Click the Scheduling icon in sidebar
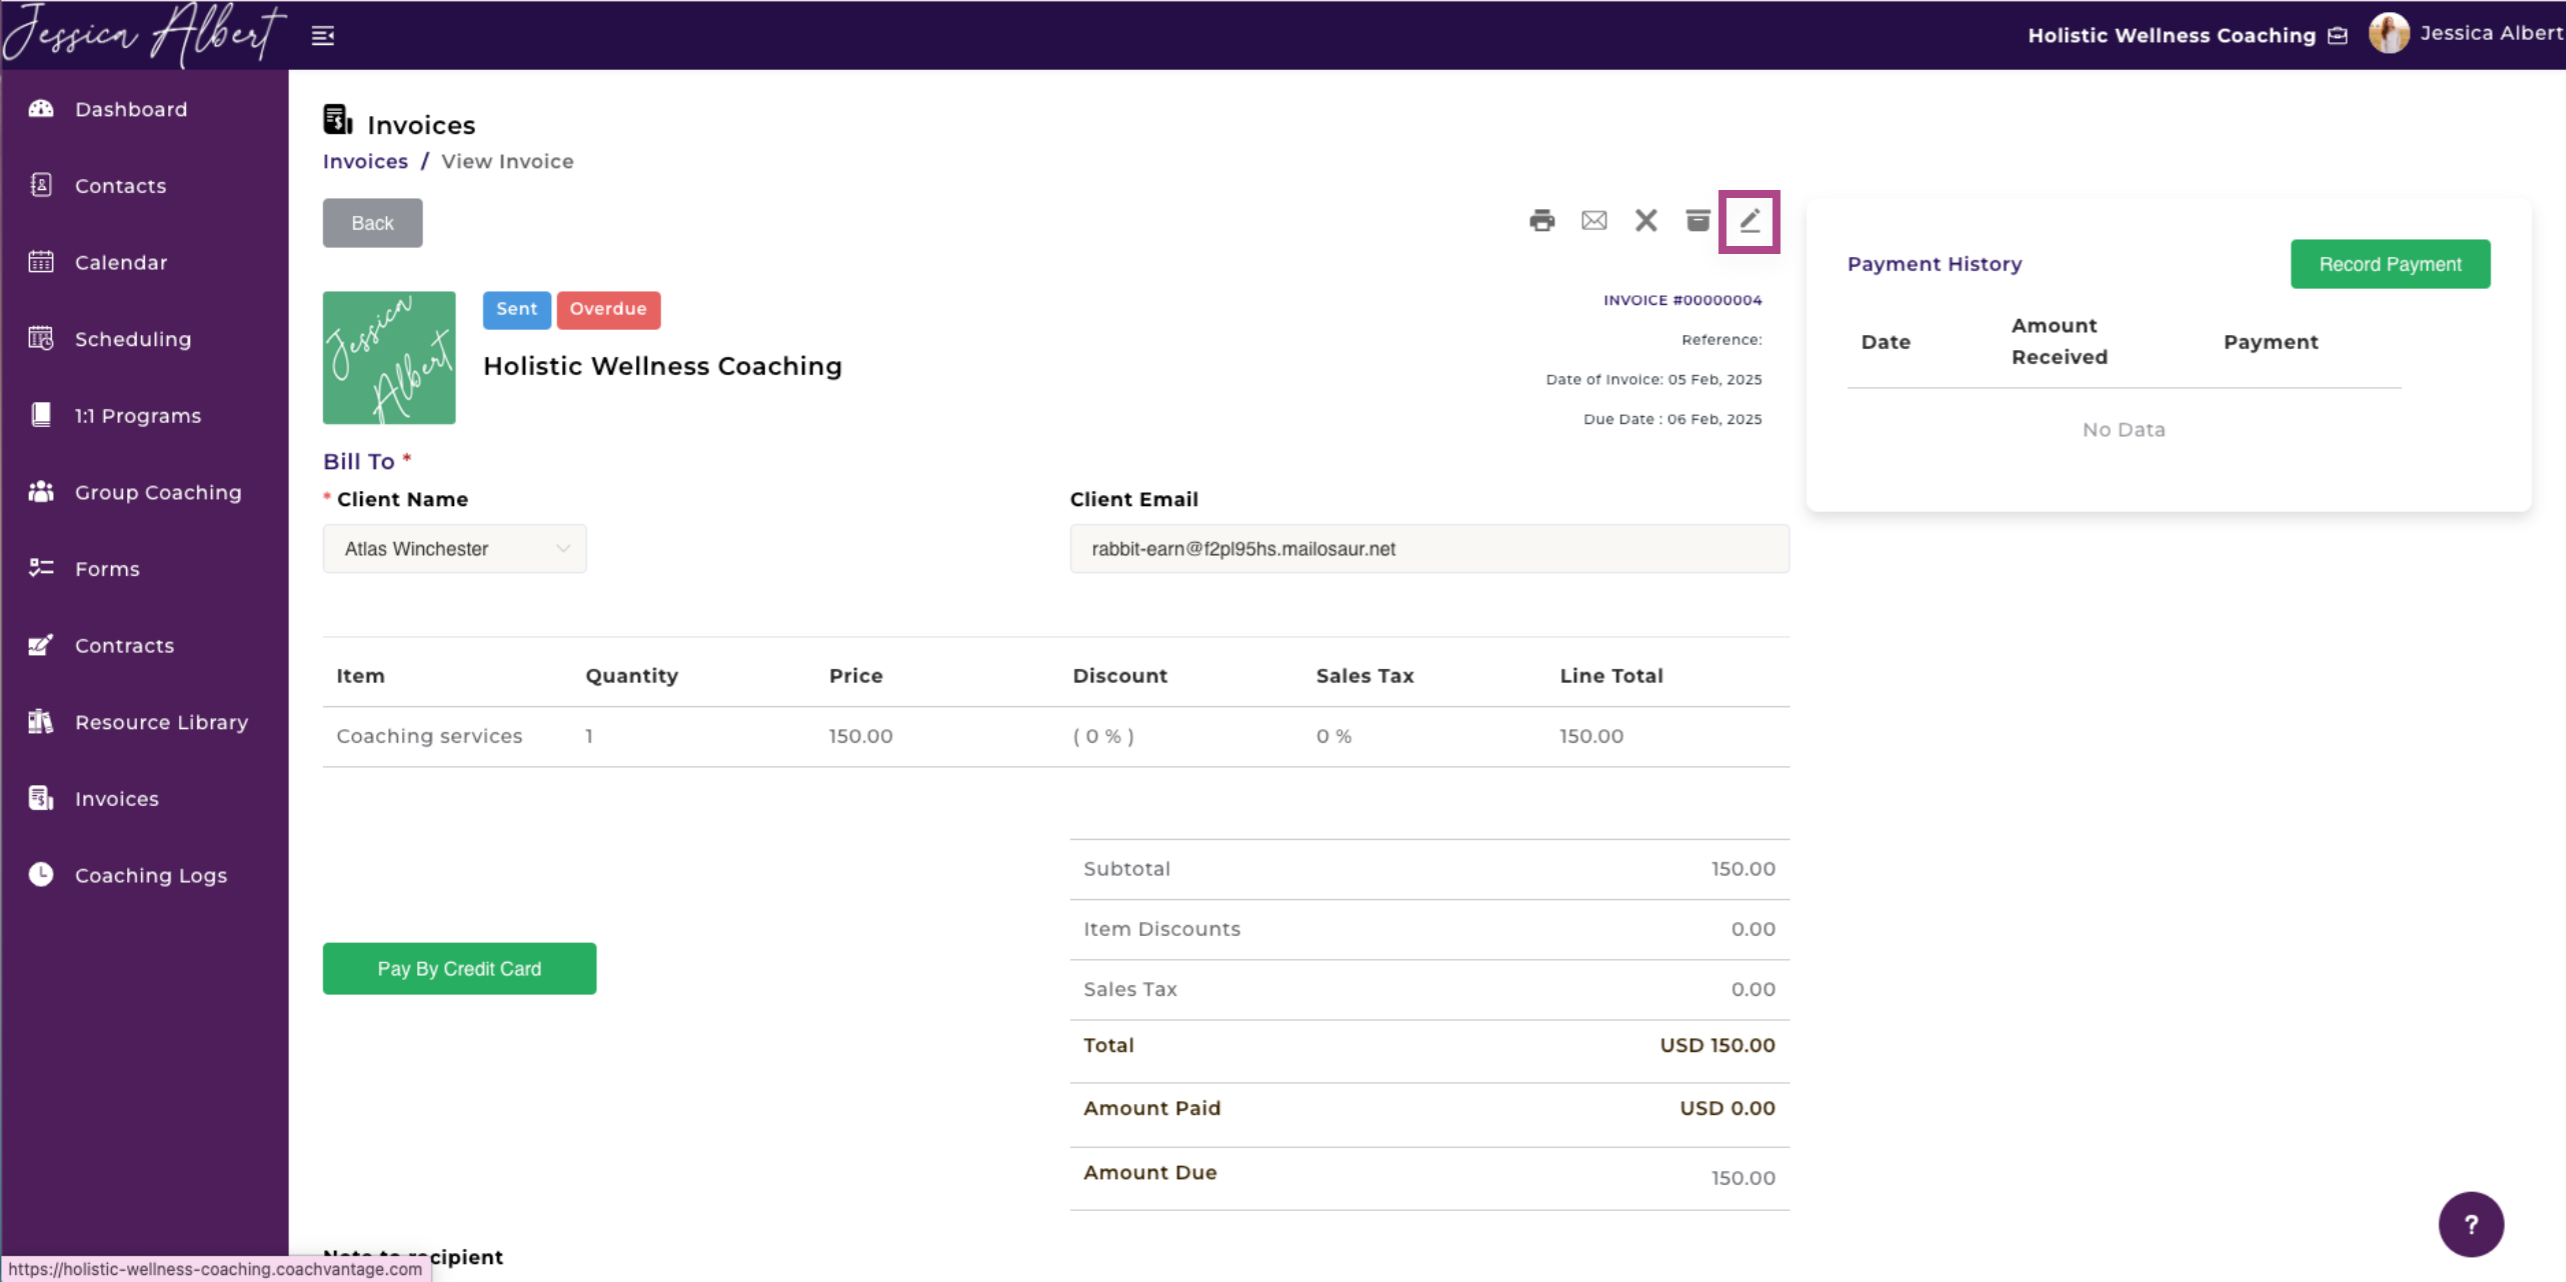 (x=41, y=339)
